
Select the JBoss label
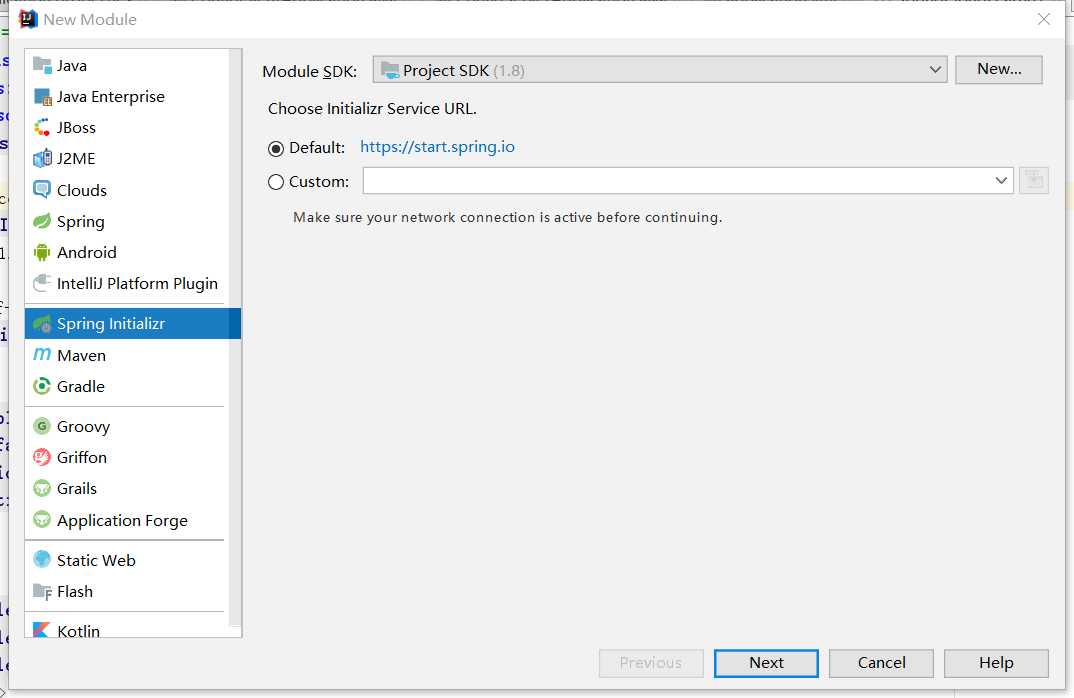76,127
